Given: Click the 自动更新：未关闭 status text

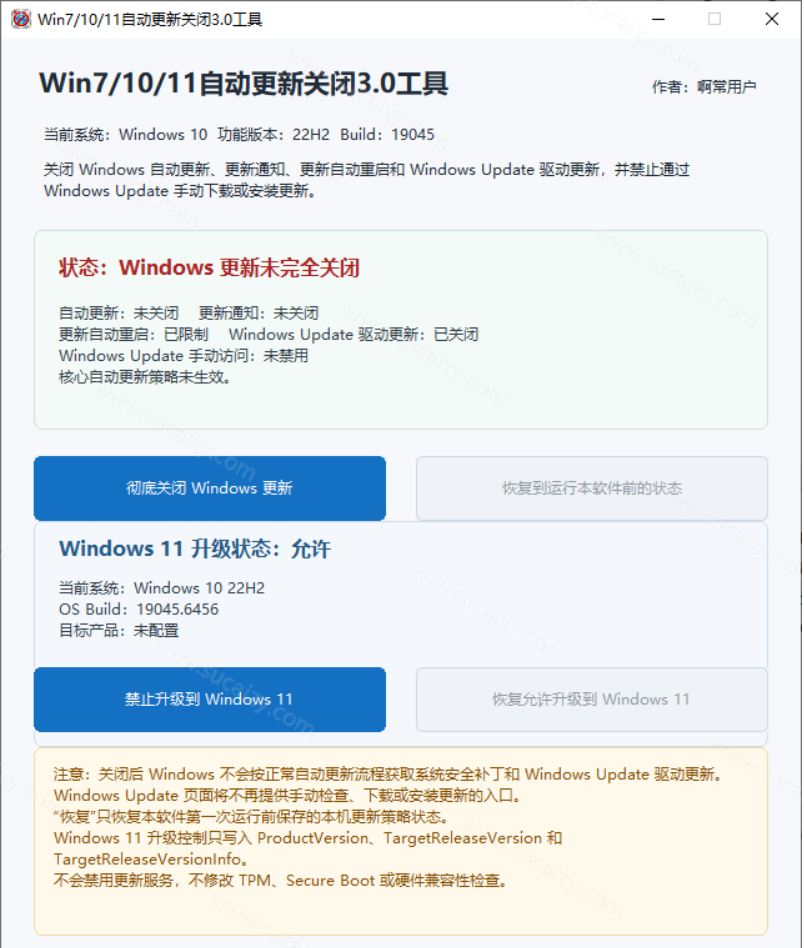Looking at the screenshot, I should click(118, 313).
